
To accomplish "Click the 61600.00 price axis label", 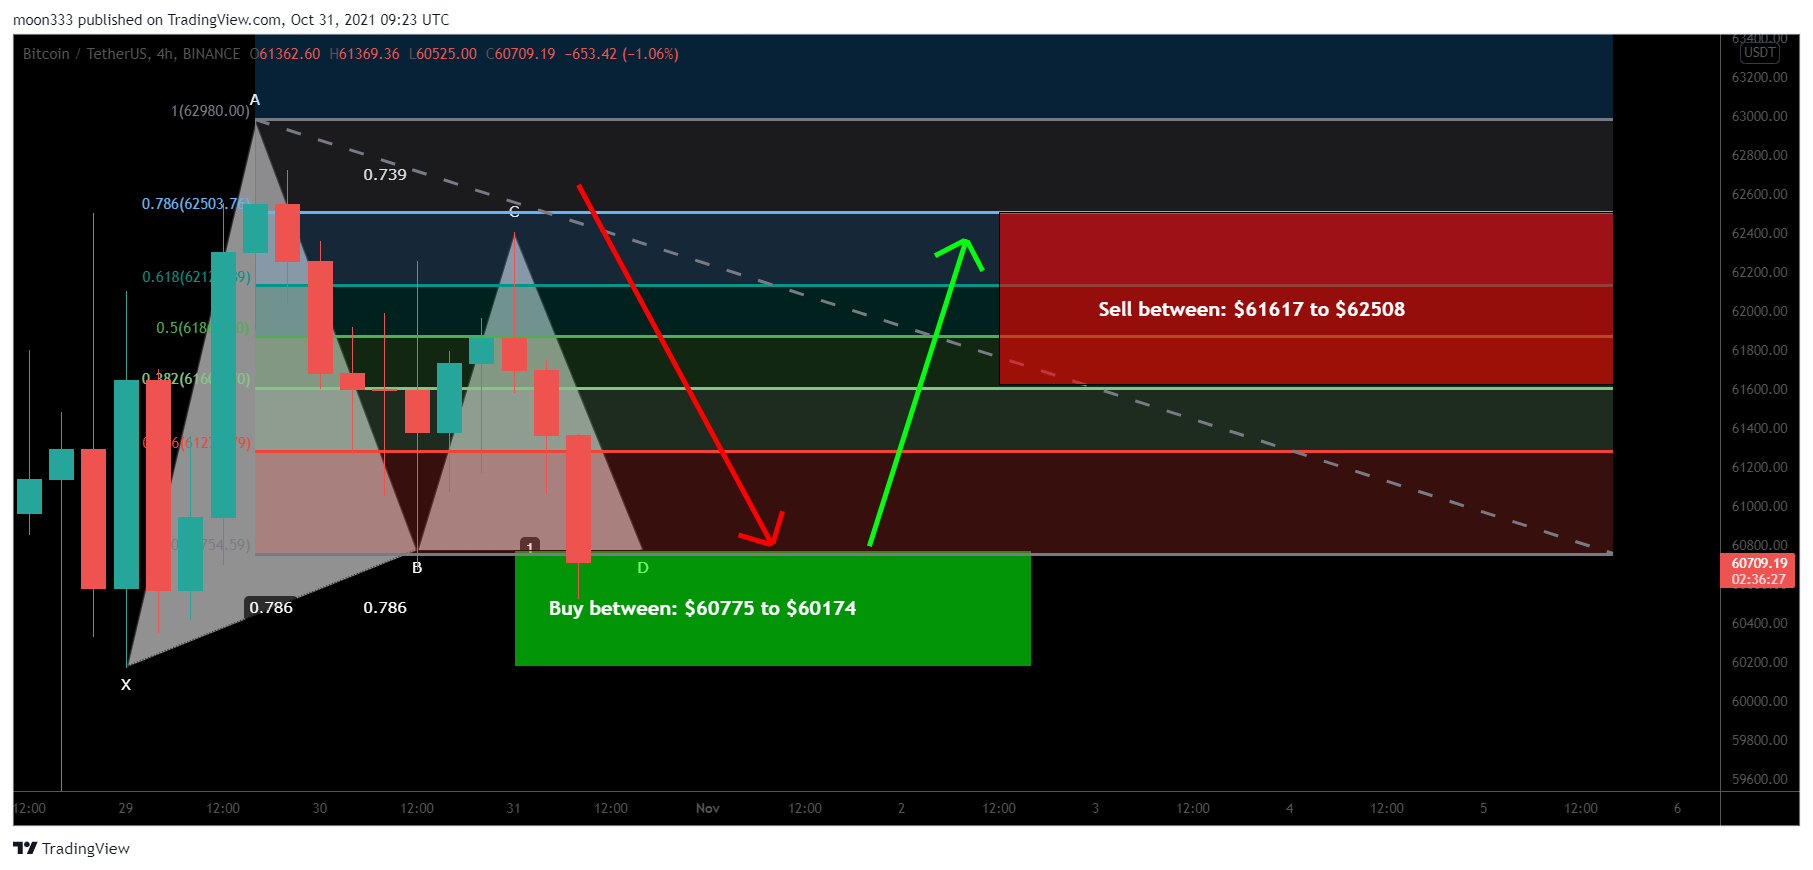I will pos(1759,389).
